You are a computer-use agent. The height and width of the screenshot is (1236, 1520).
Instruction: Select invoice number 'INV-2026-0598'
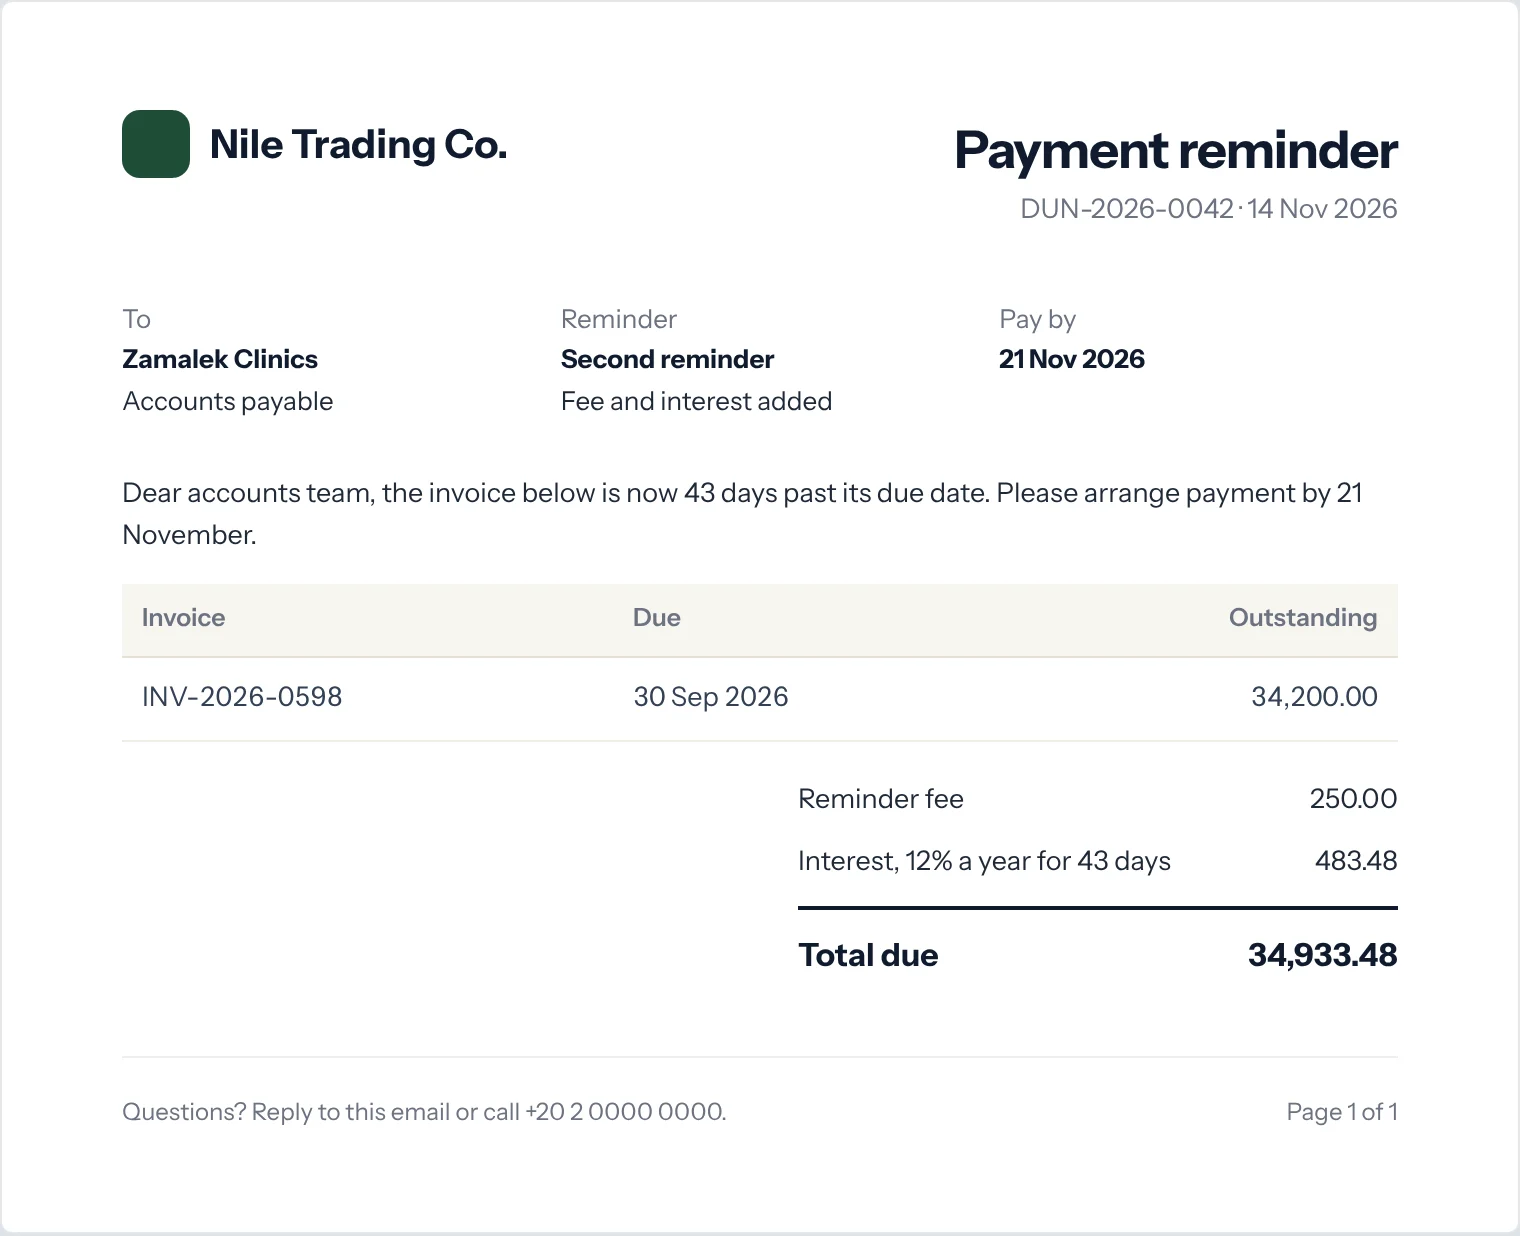click(242, 697)
